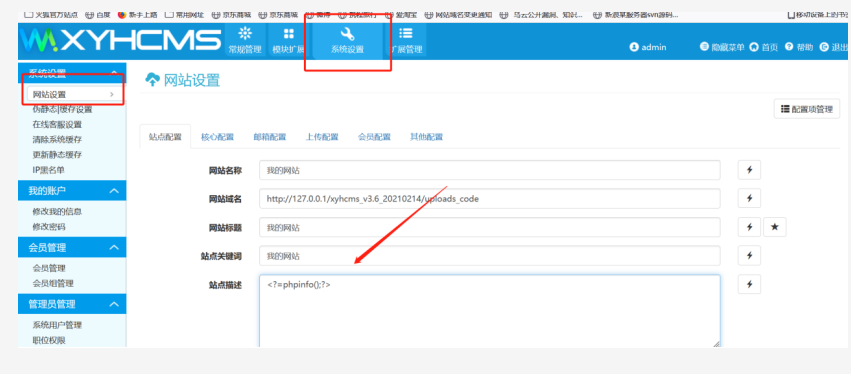Click lightning icon beside 网站域名 field
Screen dimensions: 851x374
(750, 199)
